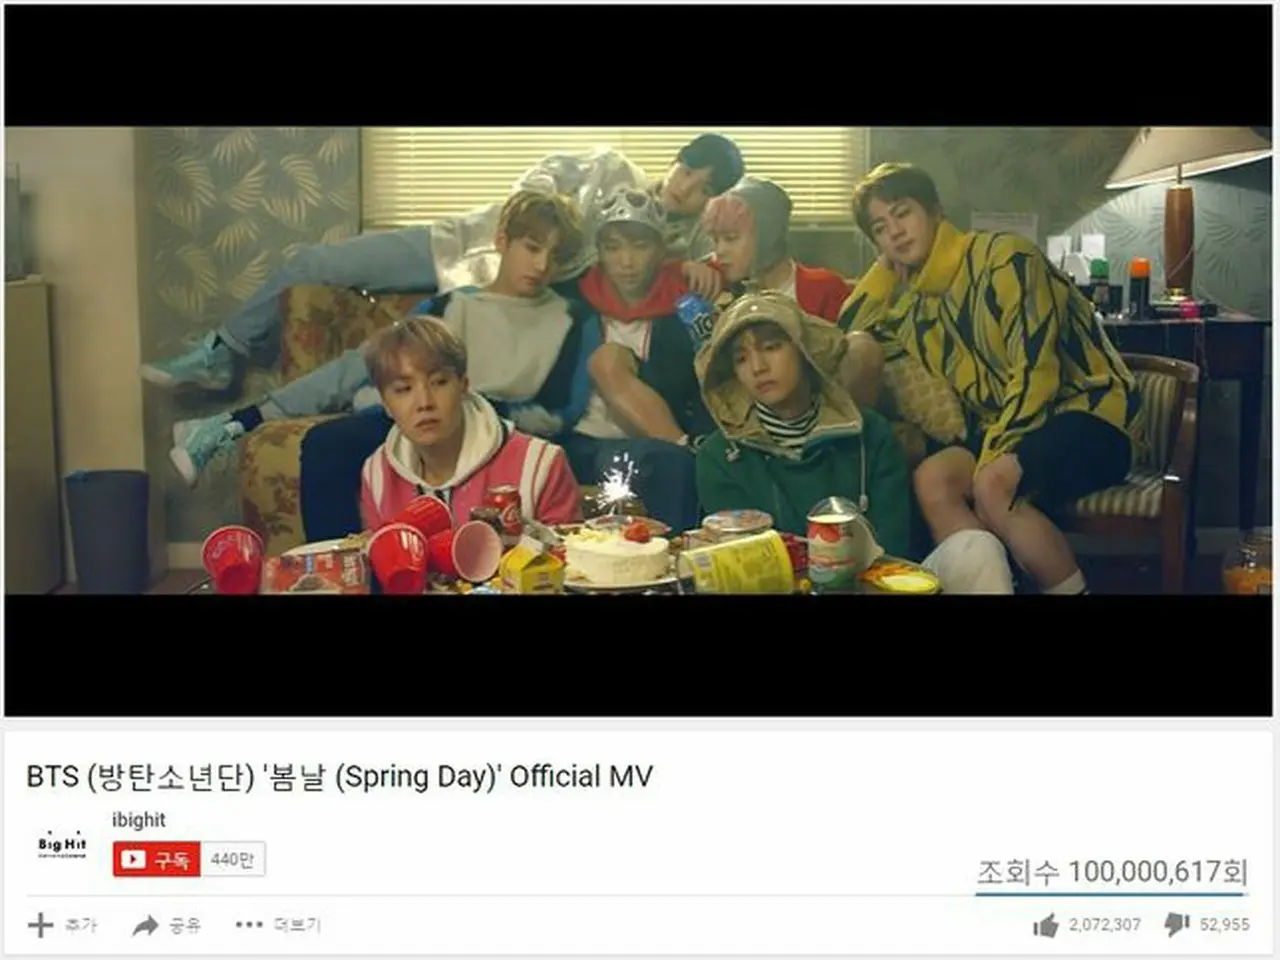Screen dimensions: 1280x960
Task: Expand the 더보기 more menu
Action: 297,925
